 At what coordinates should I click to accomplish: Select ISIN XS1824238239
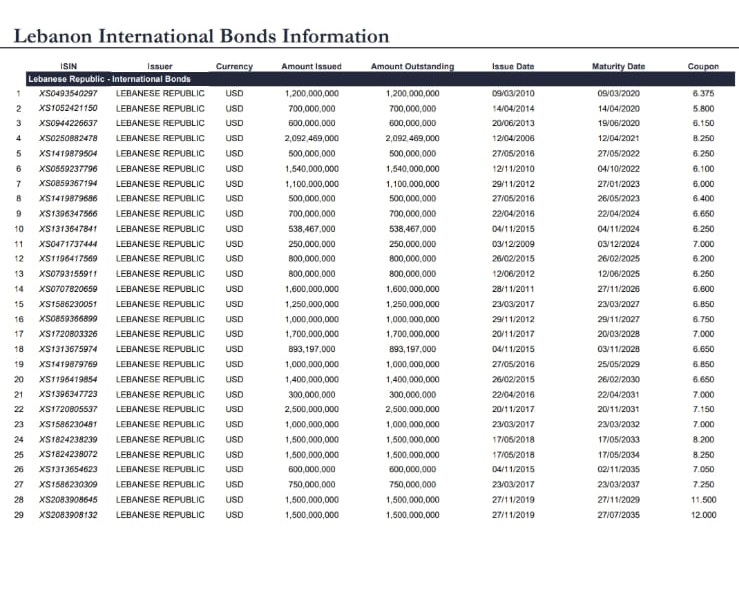(68, 439)
